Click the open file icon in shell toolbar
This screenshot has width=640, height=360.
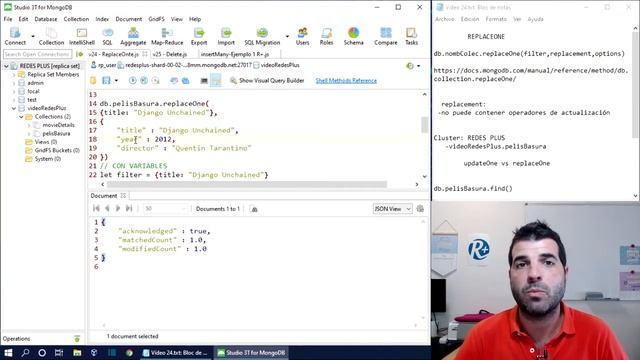93,80
